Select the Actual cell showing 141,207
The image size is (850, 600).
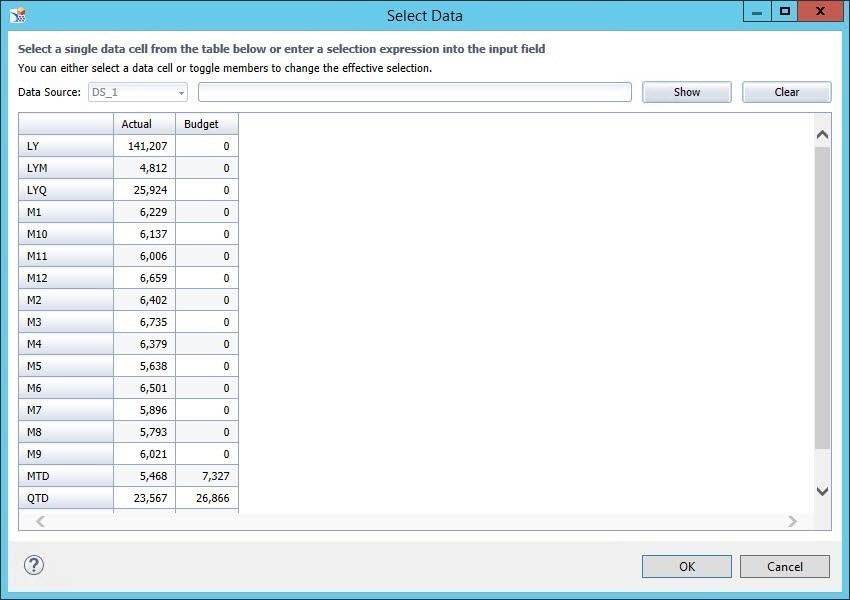point(144,146)
